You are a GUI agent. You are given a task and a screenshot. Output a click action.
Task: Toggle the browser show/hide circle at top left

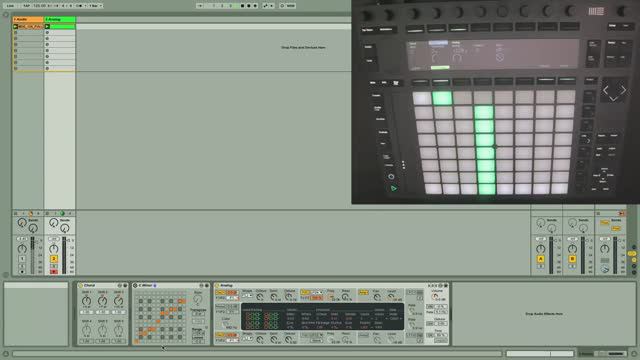click(6, 15)
